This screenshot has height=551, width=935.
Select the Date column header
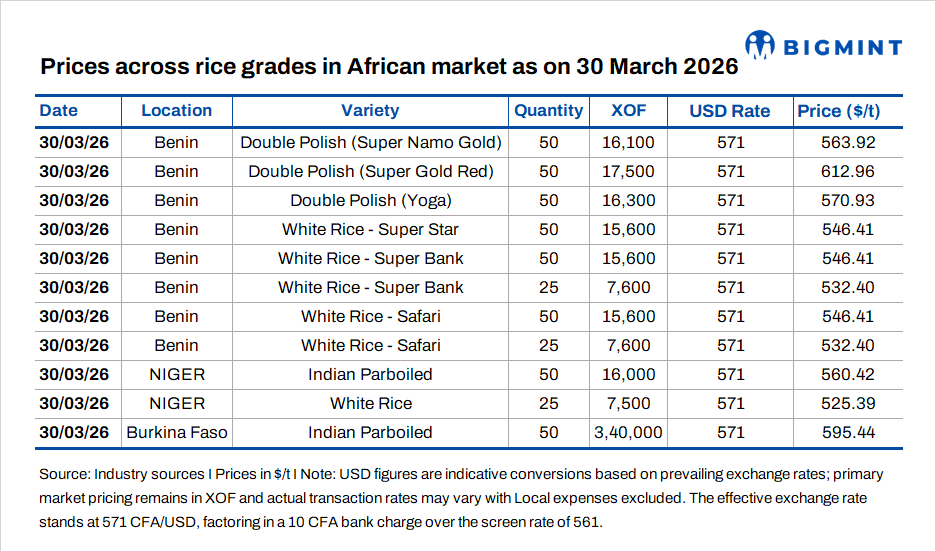pos(59,111)
